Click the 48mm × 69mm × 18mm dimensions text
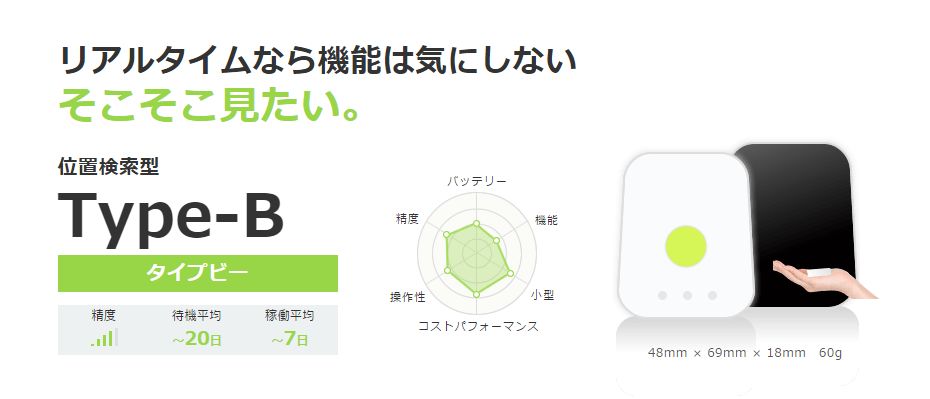Screen dimensions: 930x399 [727, 353]
